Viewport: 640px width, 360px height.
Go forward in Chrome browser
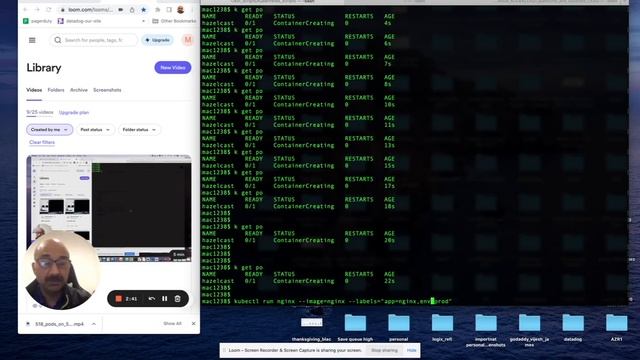click(37, 9)
